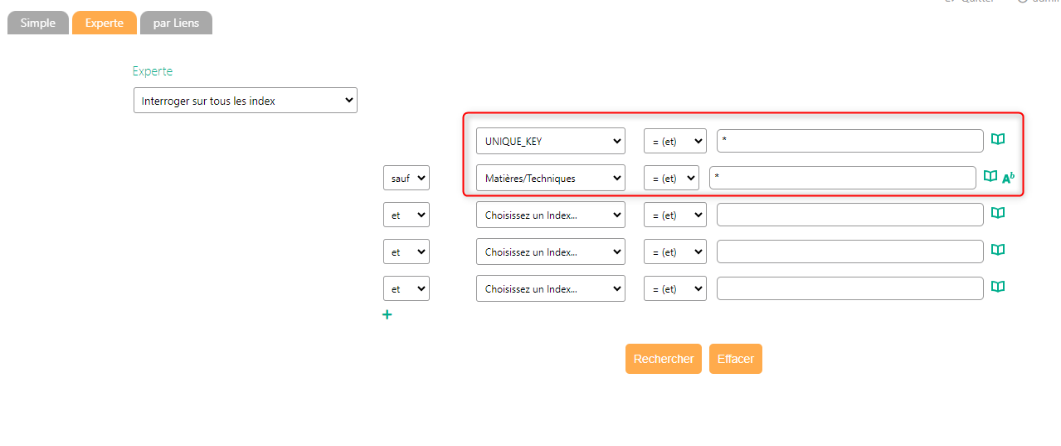Click the Ab icon beside Matières/Techniques row
Viewport: 1061px width, 446px height.
[1008, 178]
